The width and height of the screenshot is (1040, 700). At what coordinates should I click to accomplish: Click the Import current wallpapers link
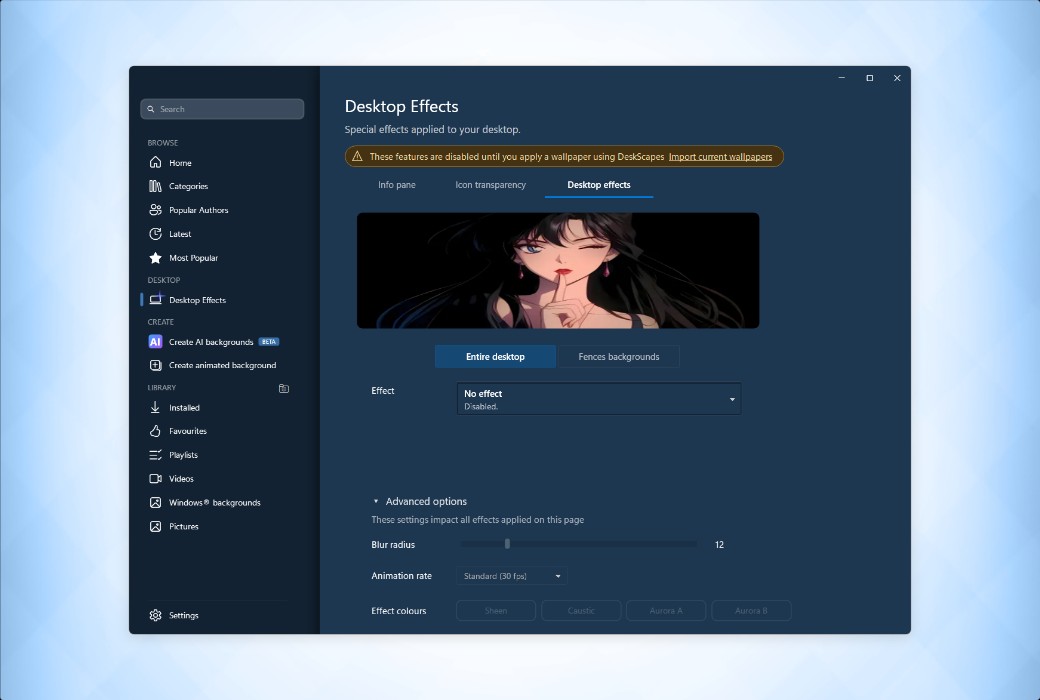720,157
